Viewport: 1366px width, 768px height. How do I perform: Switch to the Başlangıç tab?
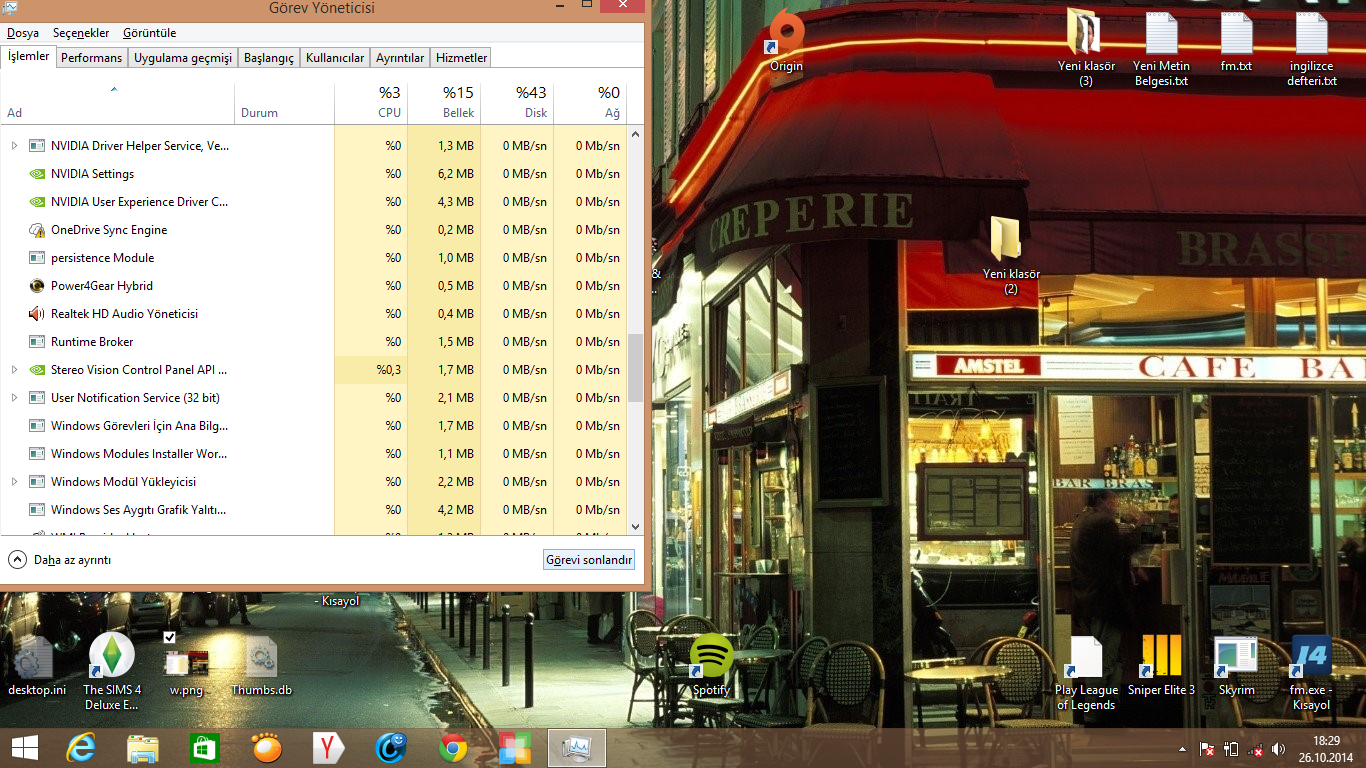[269, 58]
